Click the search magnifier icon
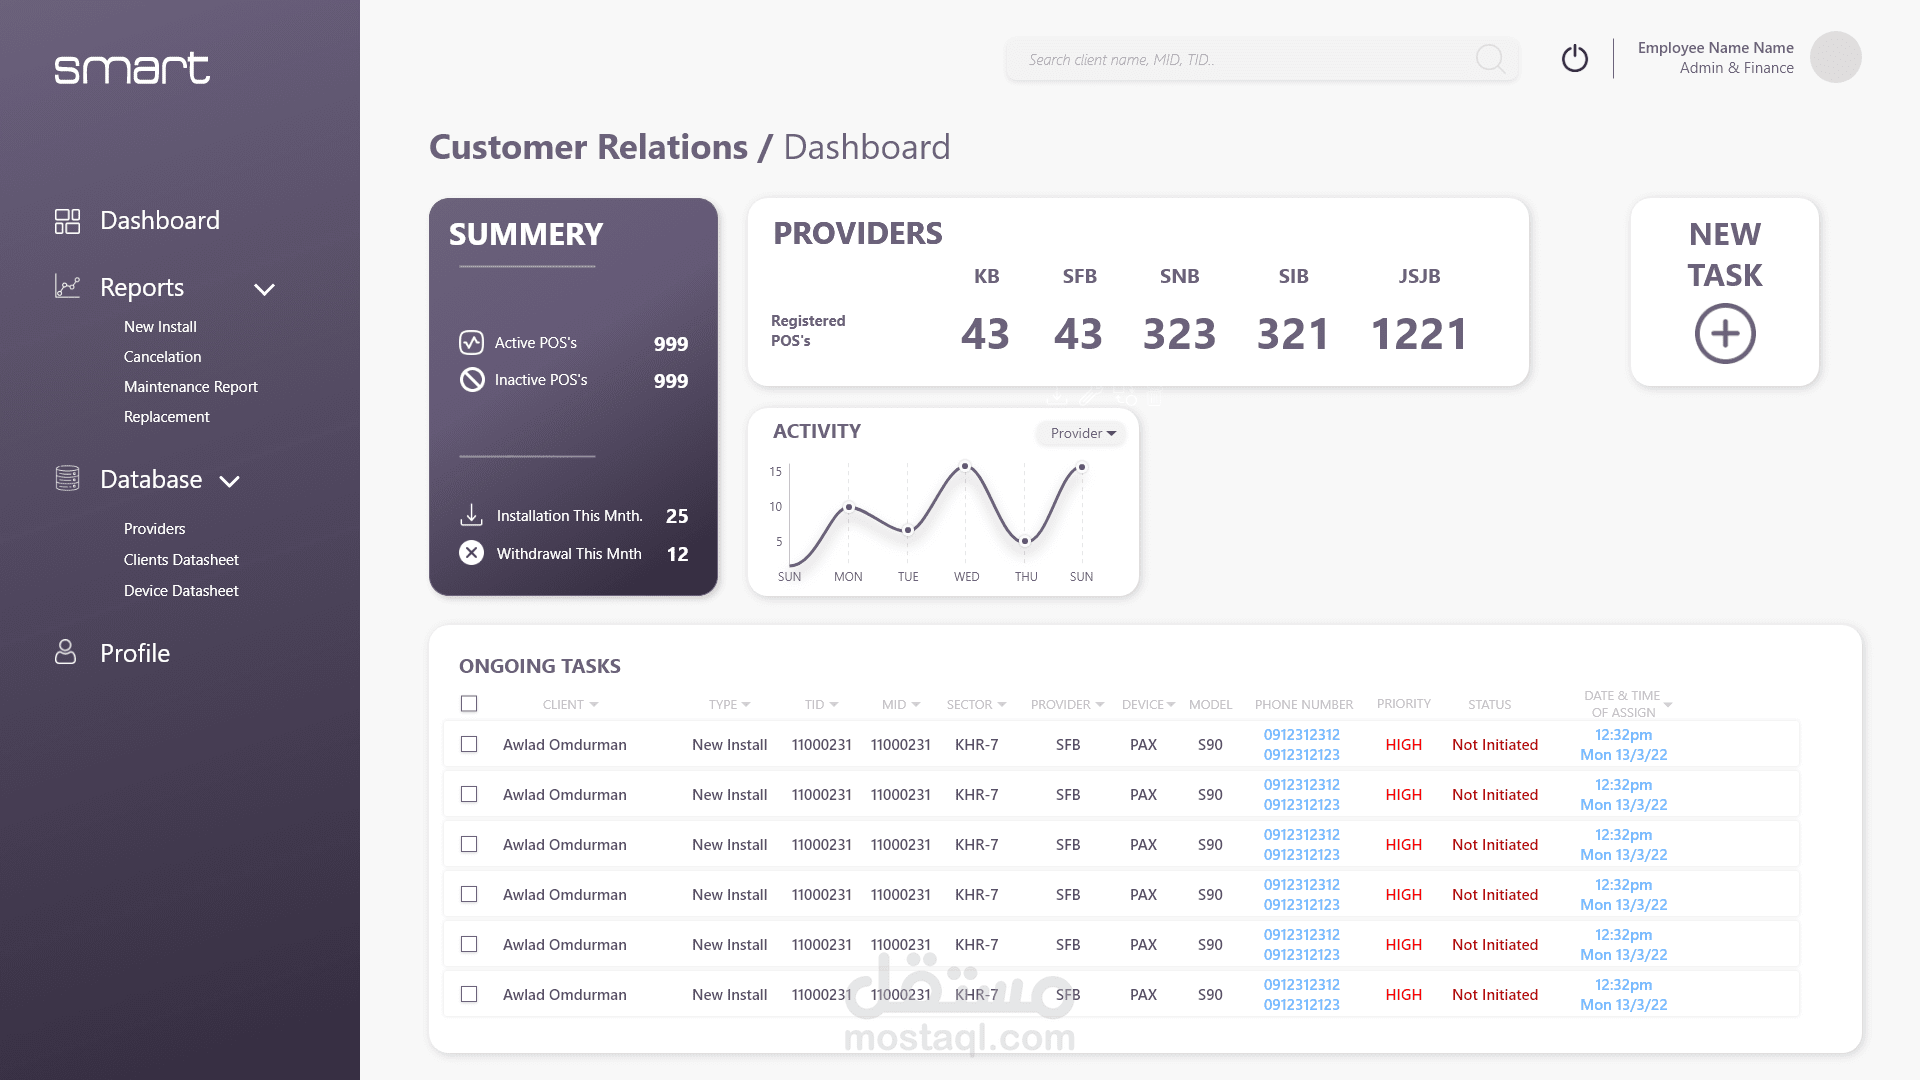This screenshot has width=1920, height=1080. coord(1489,59)
